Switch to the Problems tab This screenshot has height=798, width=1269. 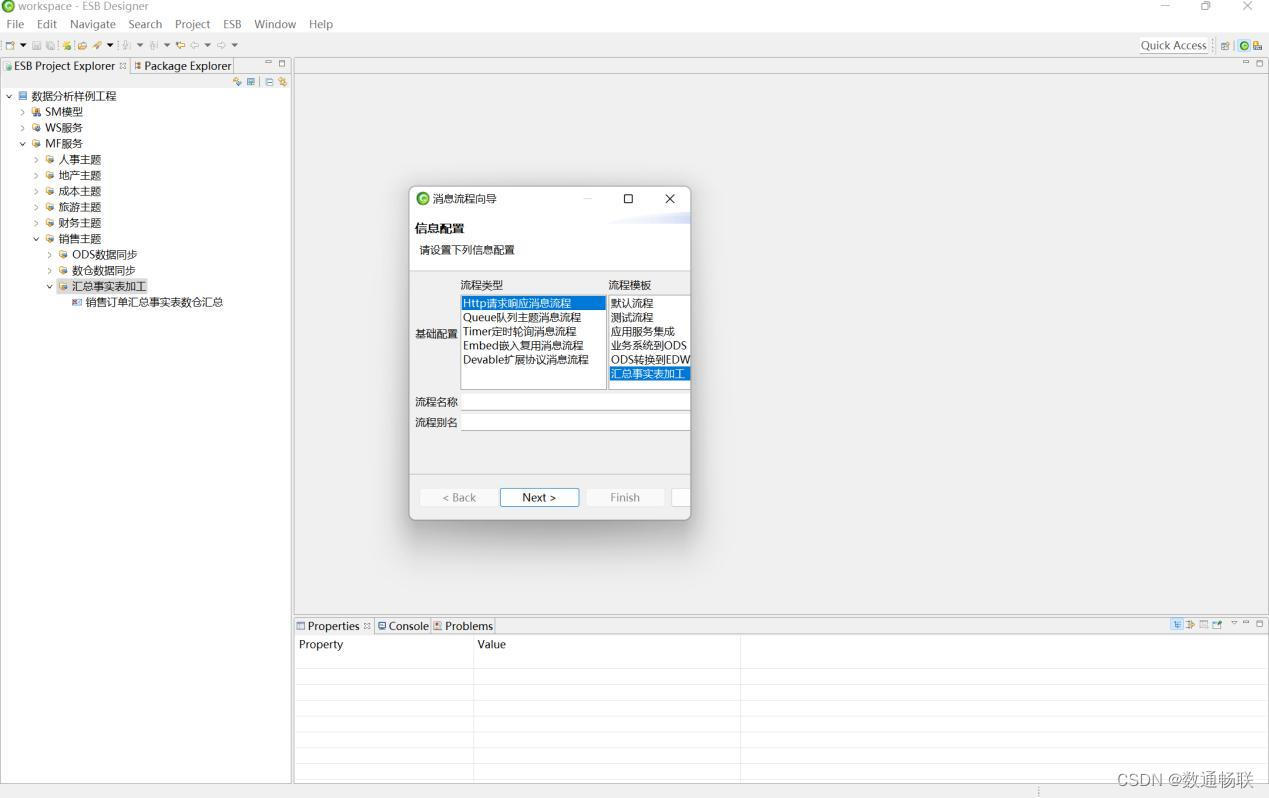click(463, 626)
